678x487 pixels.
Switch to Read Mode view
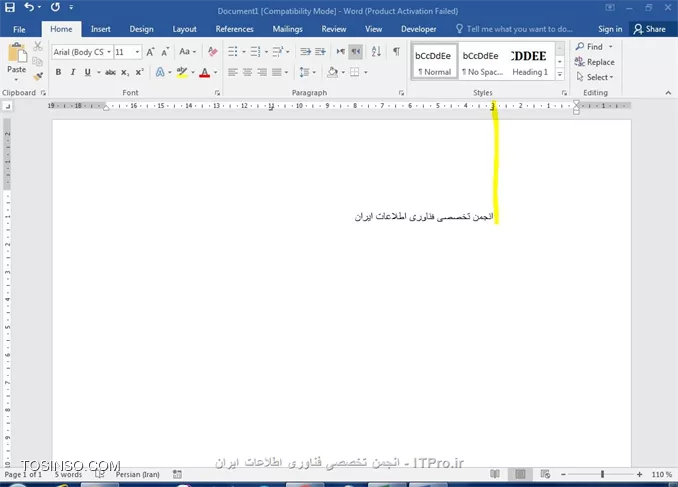[495, 474]
